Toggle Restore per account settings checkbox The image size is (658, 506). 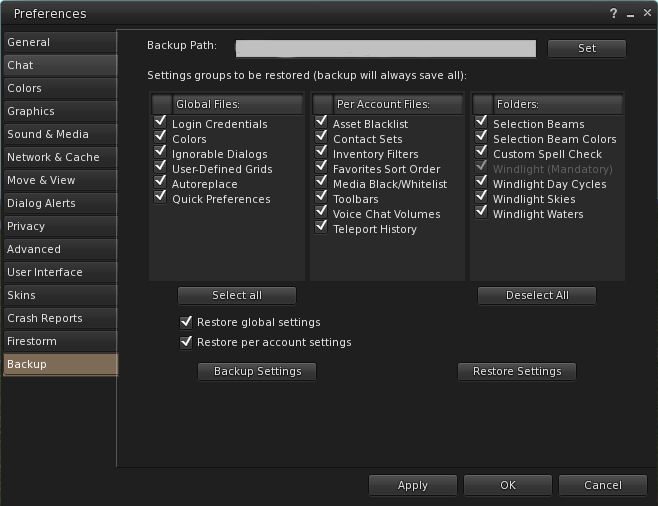pyautogui.click(x=186, y=342)
